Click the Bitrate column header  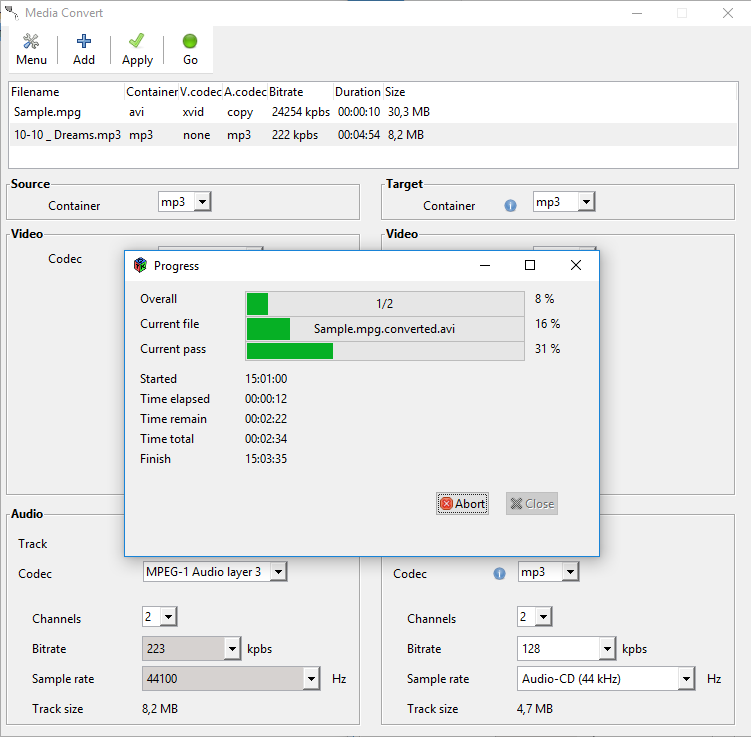click(x=300, y=91)
